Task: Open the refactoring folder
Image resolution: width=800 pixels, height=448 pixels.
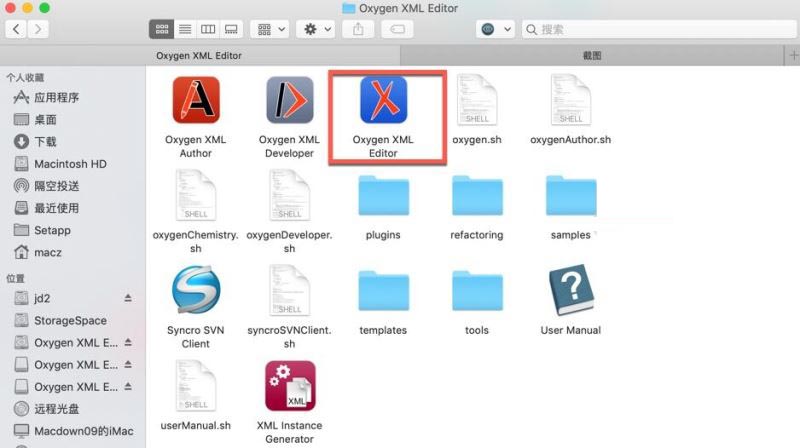Action: 477,195
